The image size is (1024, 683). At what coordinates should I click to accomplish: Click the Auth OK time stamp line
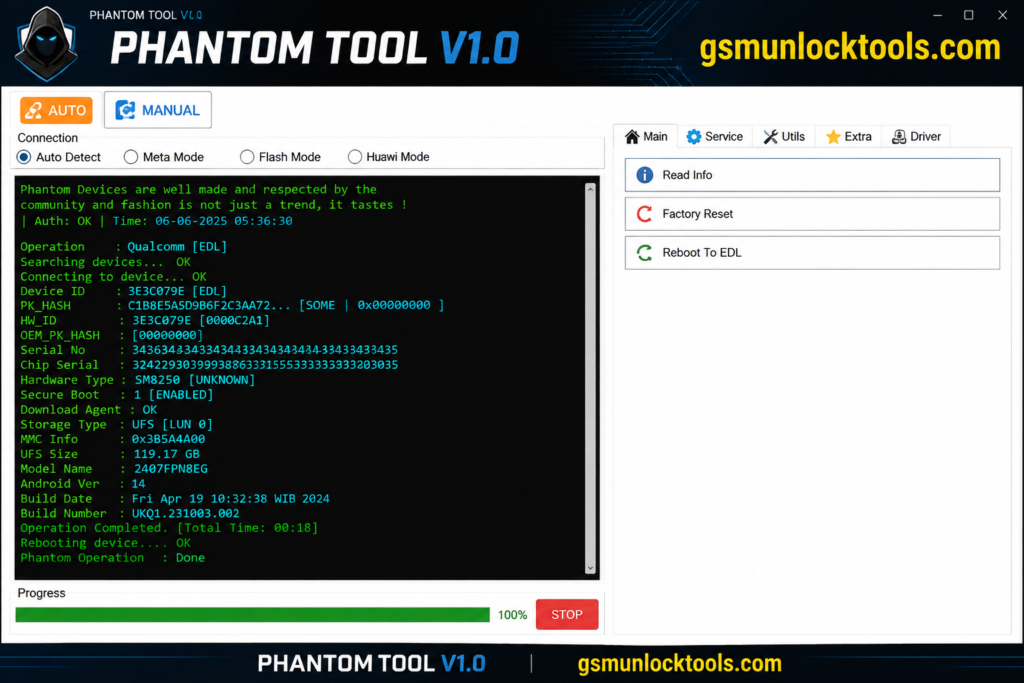[x=157, y=221]
